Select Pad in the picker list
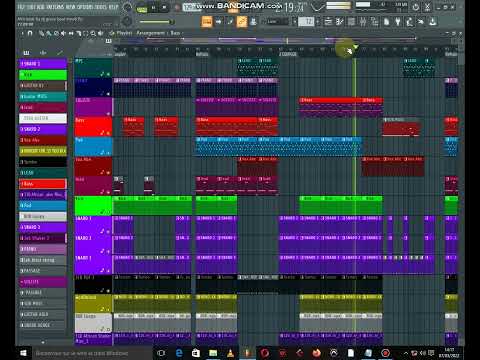Viewport: 480px width, 360px height. [x=43, y=205]
